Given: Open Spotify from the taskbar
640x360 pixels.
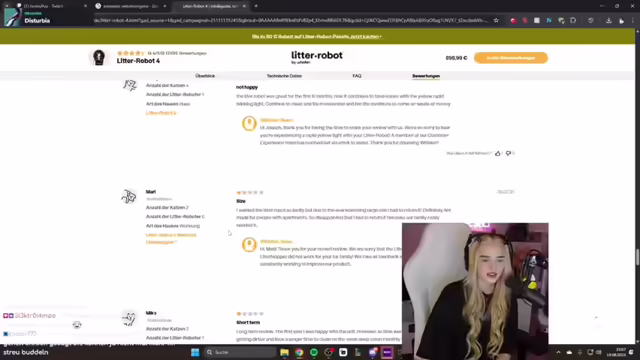Looking at the screenshot, I should click(314, 352).
